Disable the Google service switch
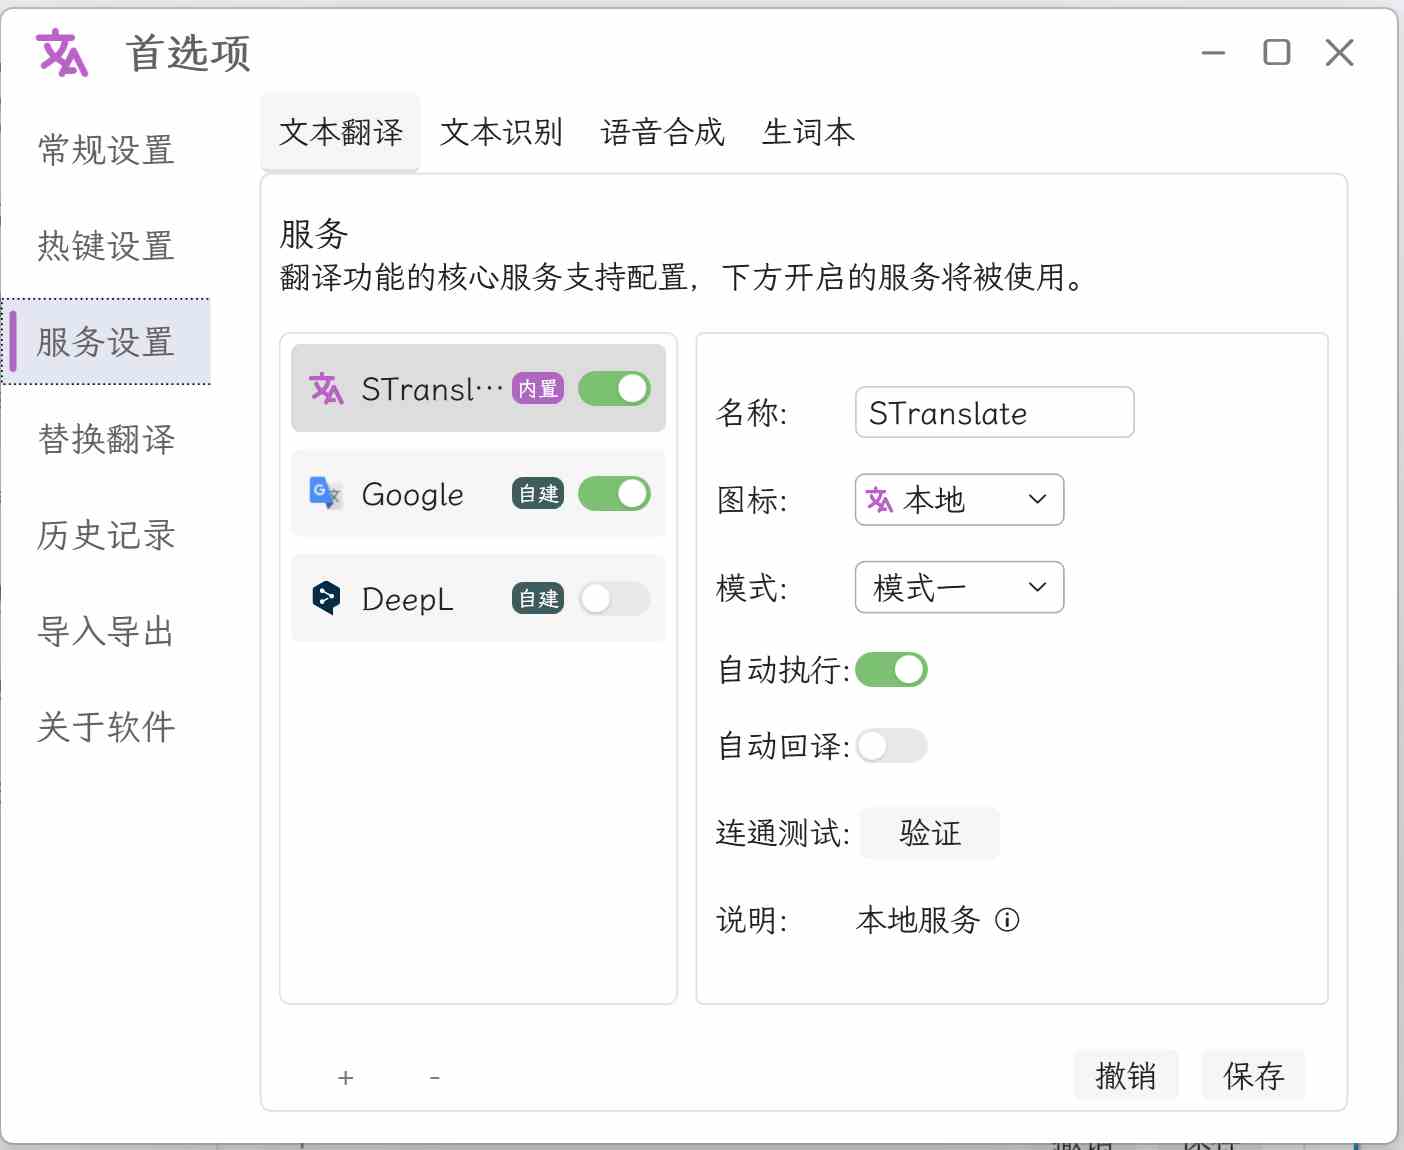 pos(614,493)
